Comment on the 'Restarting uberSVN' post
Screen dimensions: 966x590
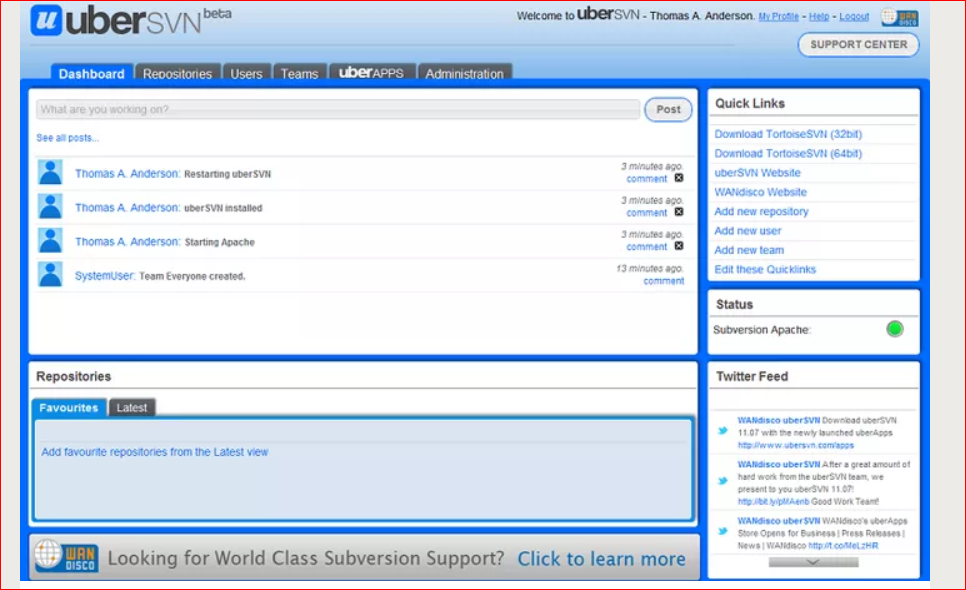point(646,179)
